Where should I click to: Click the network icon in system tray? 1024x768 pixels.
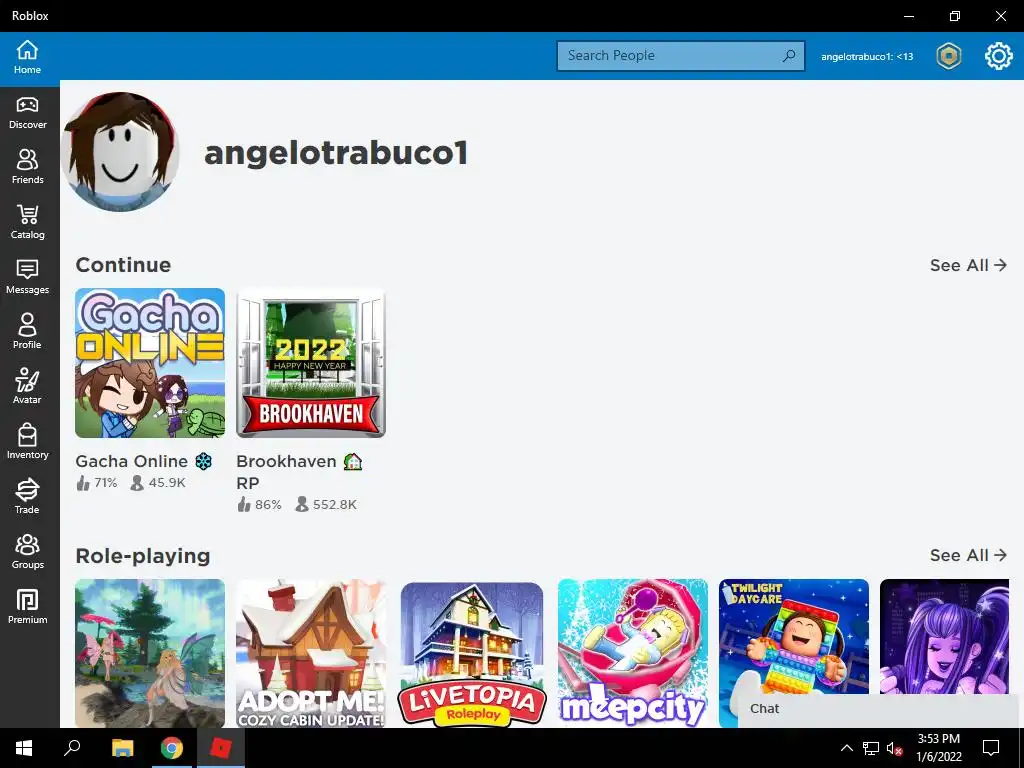pyautogui.click(x=871, y=748)
